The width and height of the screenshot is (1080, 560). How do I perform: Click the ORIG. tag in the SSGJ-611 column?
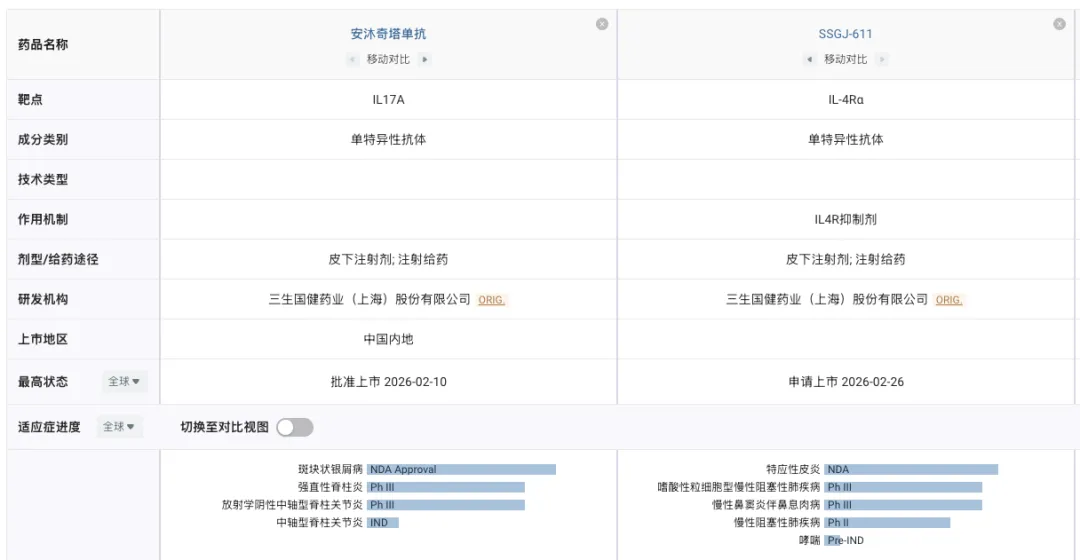click(949, 300)
